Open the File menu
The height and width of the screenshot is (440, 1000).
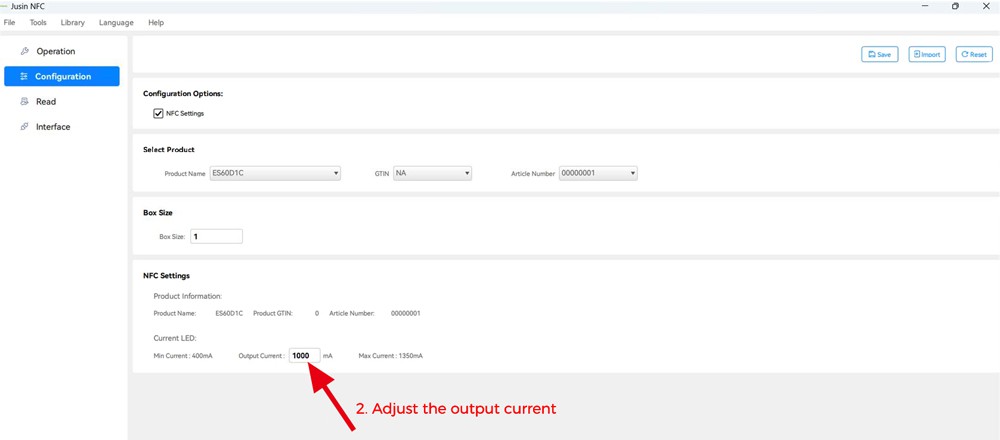click(x=10, y=22)
